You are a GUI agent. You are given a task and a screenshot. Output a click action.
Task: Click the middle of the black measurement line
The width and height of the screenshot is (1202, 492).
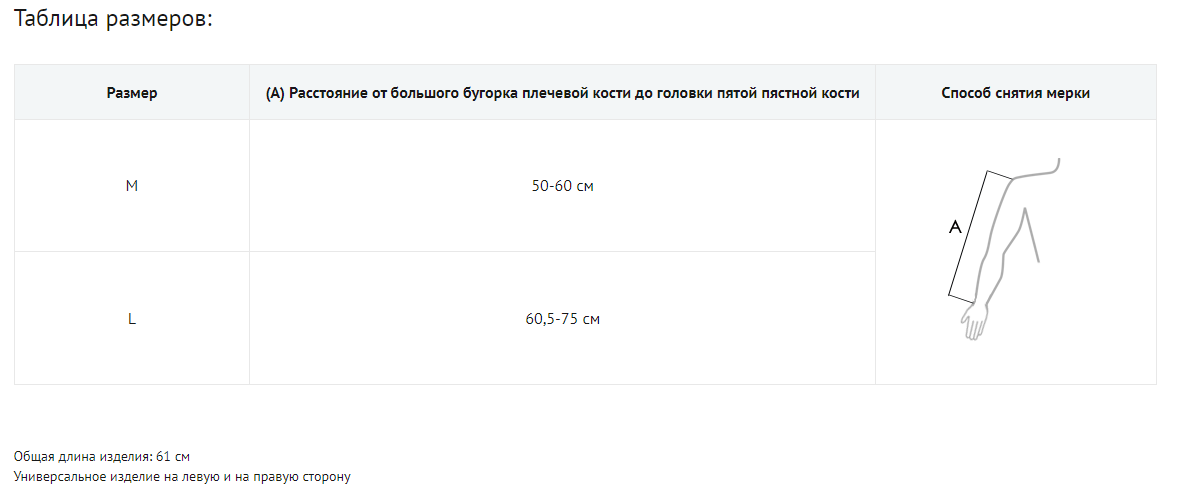[x=968, y=234]
